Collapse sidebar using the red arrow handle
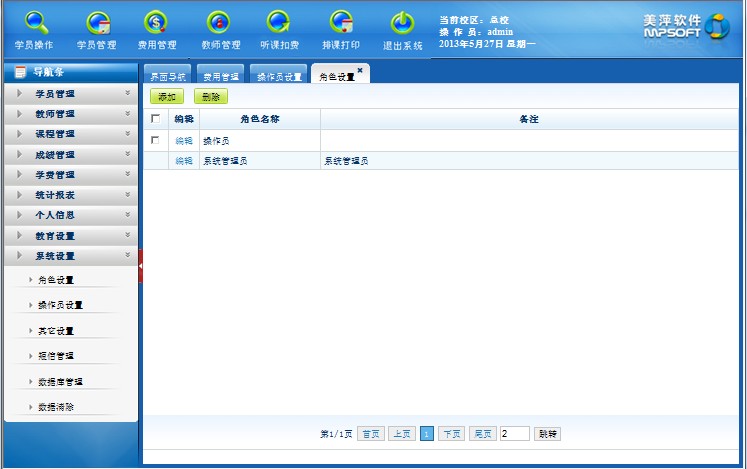 click(141, 266)
